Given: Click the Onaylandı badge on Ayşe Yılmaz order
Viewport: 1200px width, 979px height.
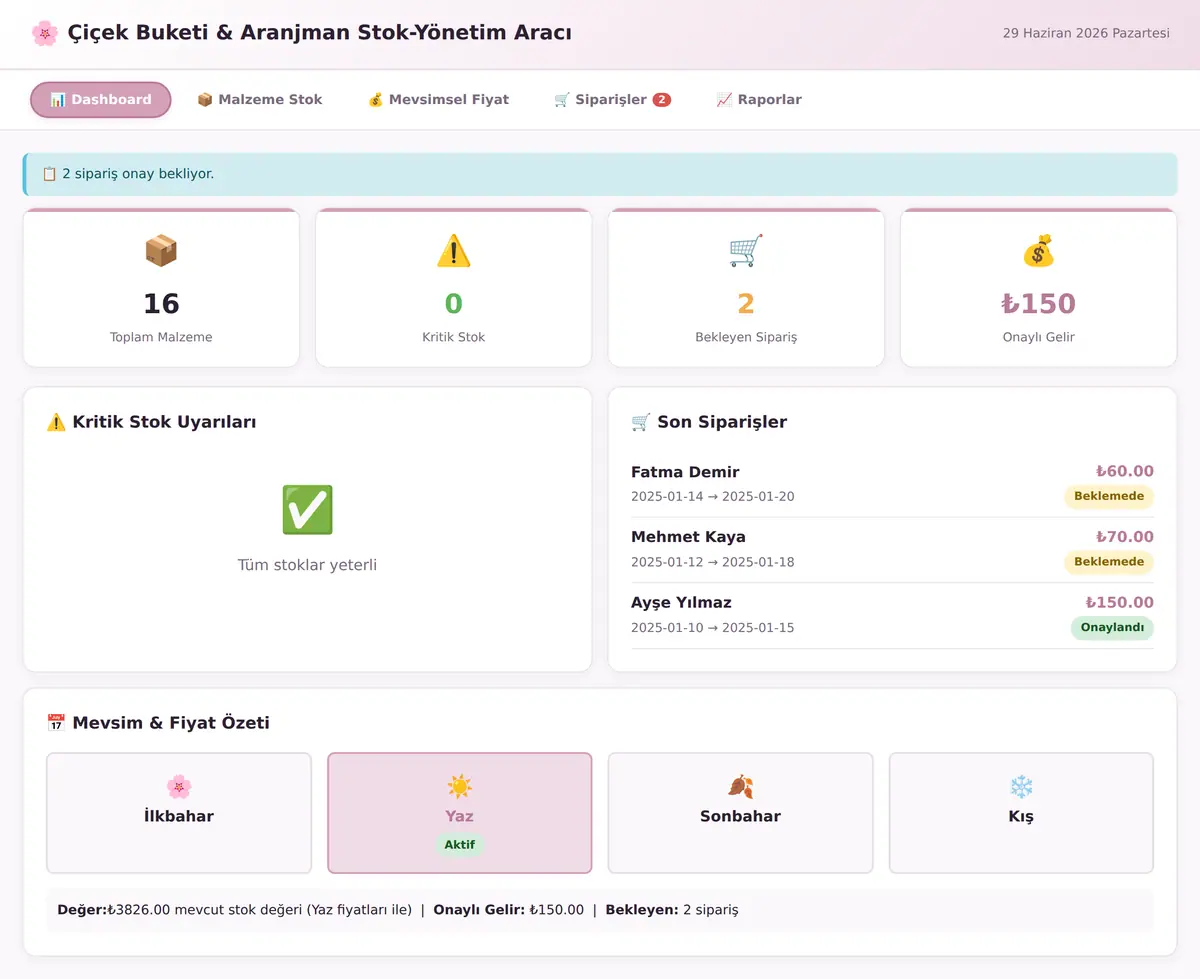Looking at the screenshot, I should (x=1112, y=628).
